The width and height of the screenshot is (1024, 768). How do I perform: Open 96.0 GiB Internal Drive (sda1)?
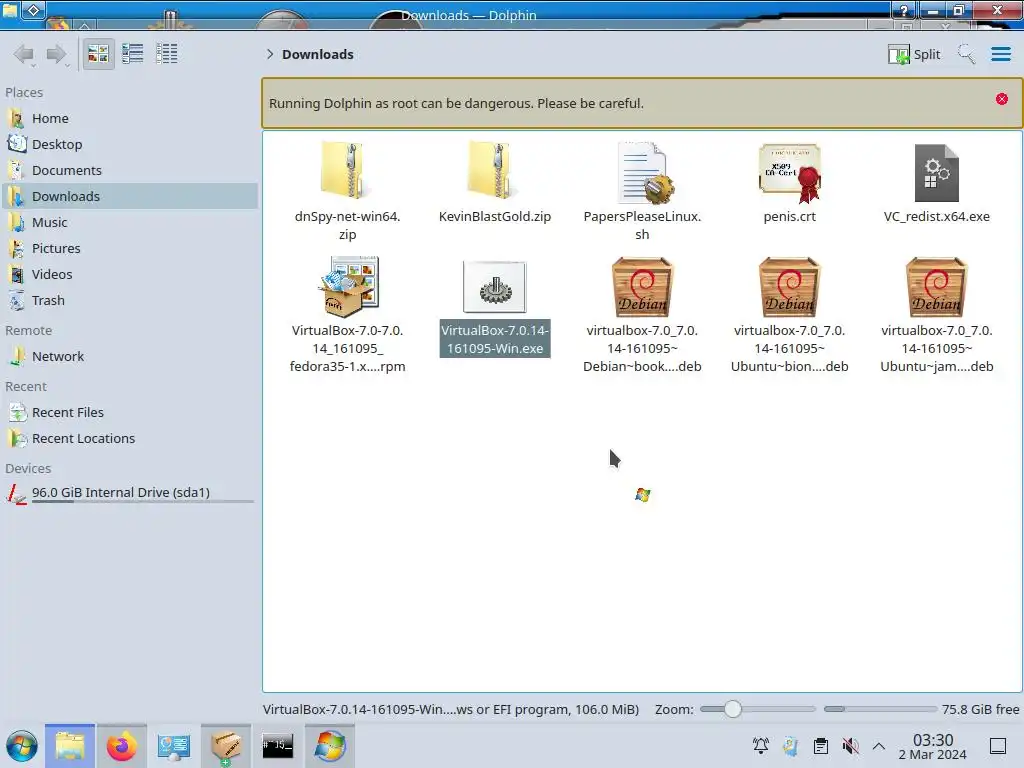tap(129, 493)
